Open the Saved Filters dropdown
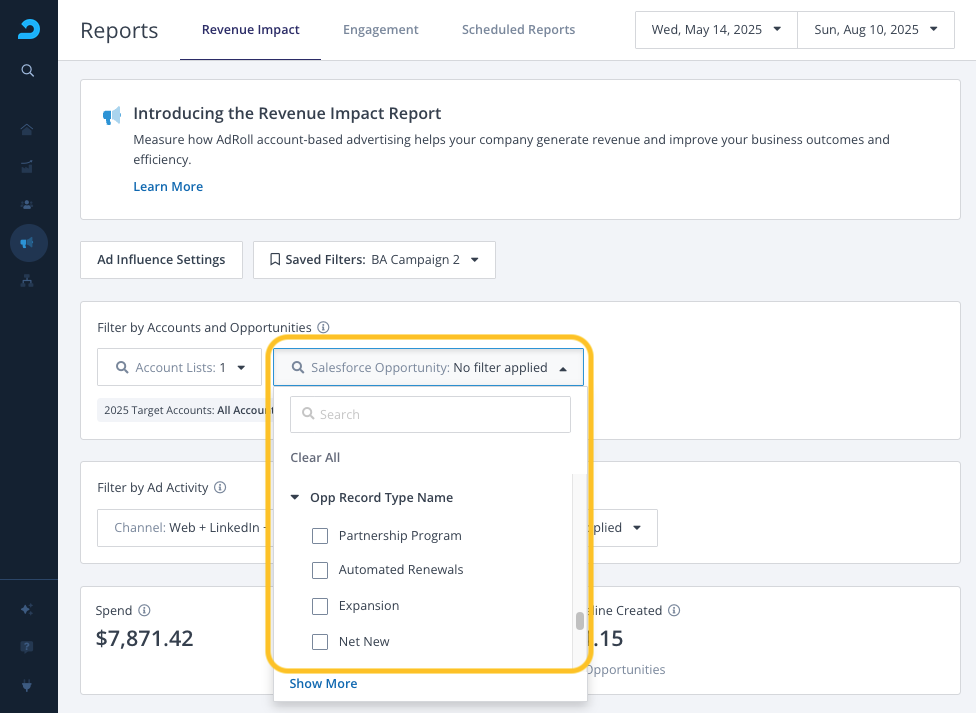This screenshot has width=976, height=713. [x=374, y=260]
